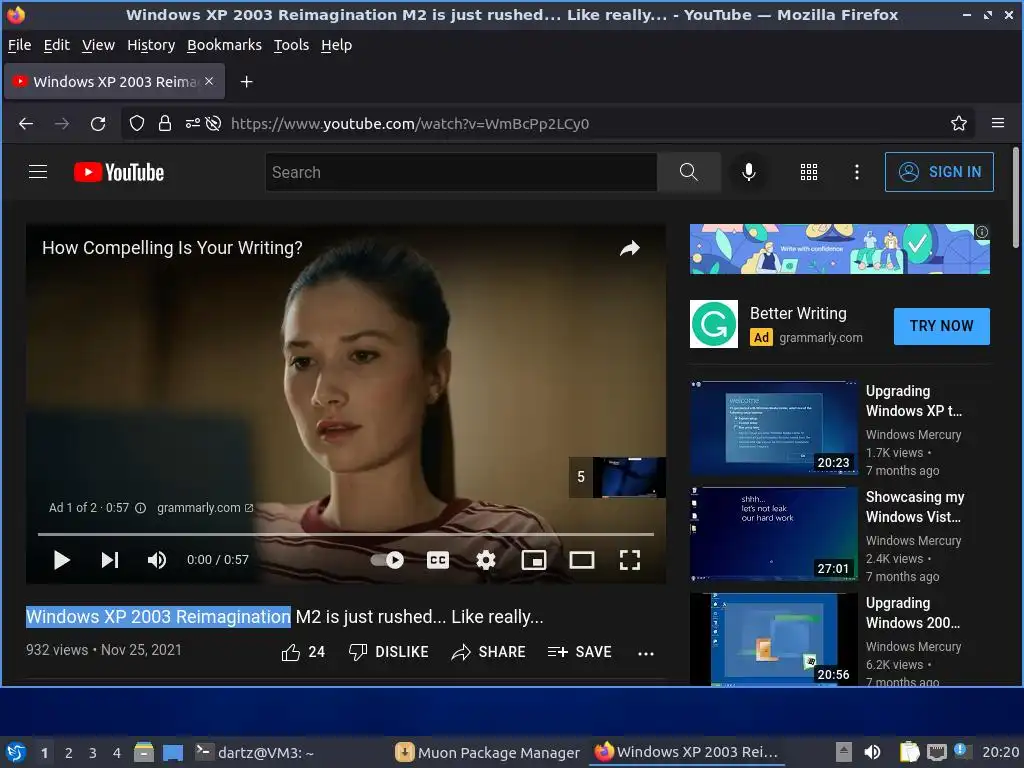Open a new tab with the plus button
This screenshot has width=1024, height=768.
coord(246,82)
